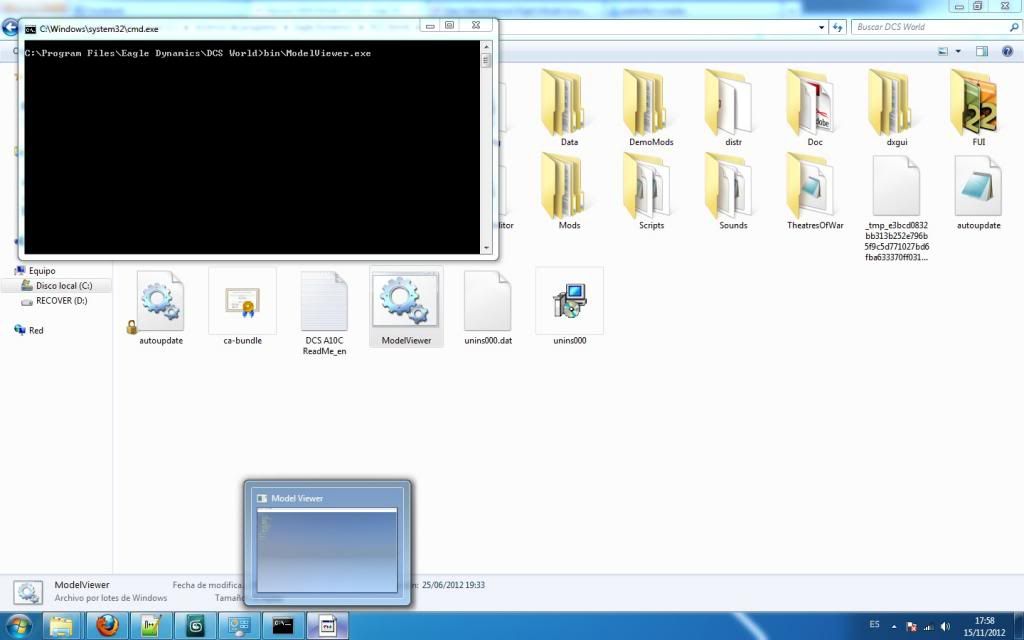
Task: Toggle the preview pane button
Action: point(982,51)
